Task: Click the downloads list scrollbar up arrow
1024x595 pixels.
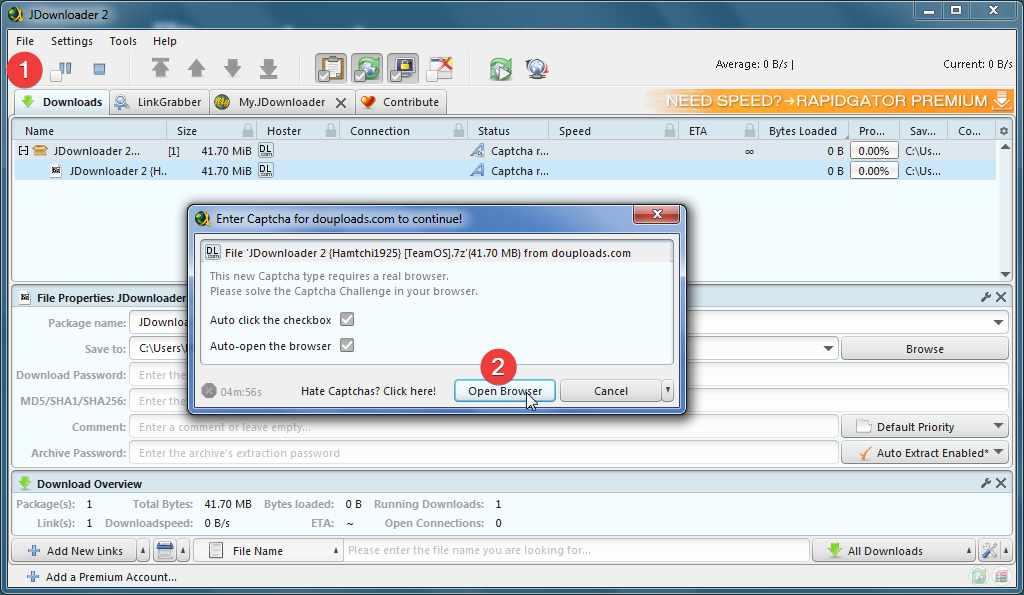Action: 1005,147
